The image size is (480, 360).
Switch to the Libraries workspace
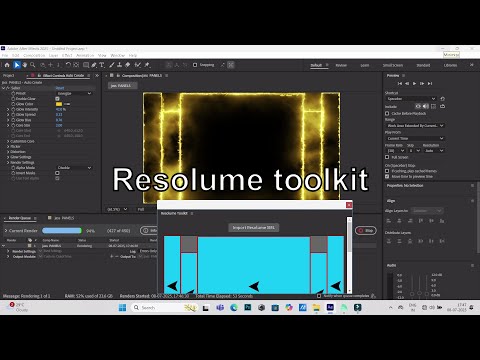(x=450, y=65)
